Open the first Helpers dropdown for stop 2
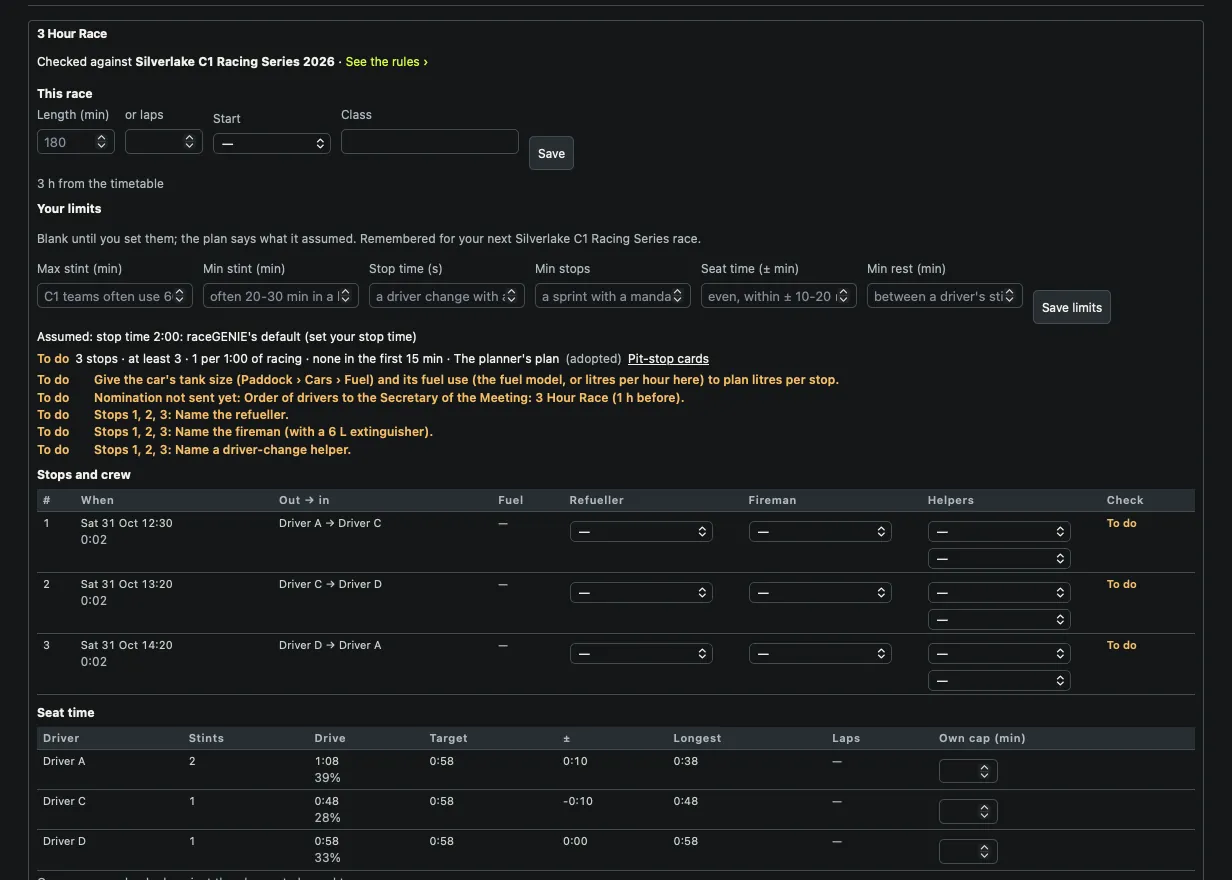Image resolution: width=1232 pixels, height=880 pixels. 999,593
